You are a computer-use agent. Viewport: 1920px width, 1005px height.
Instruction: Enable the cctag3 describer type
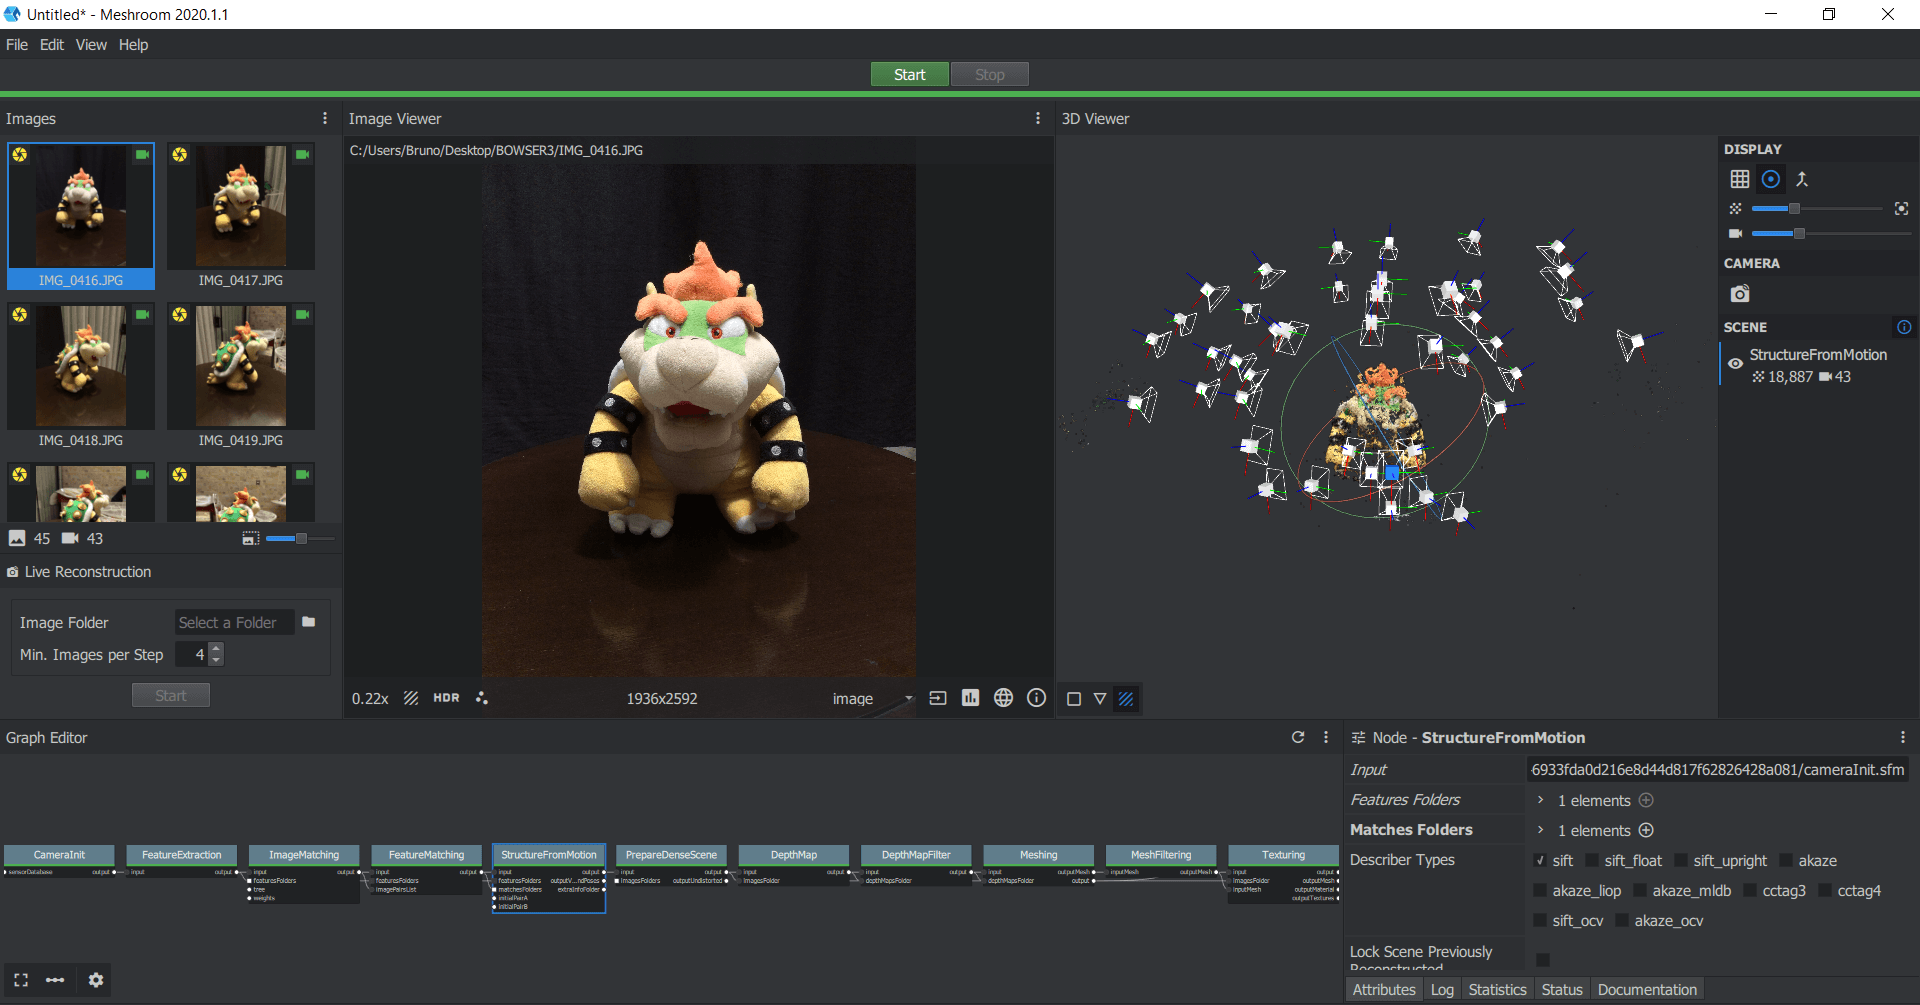[x=1750, y=890]
